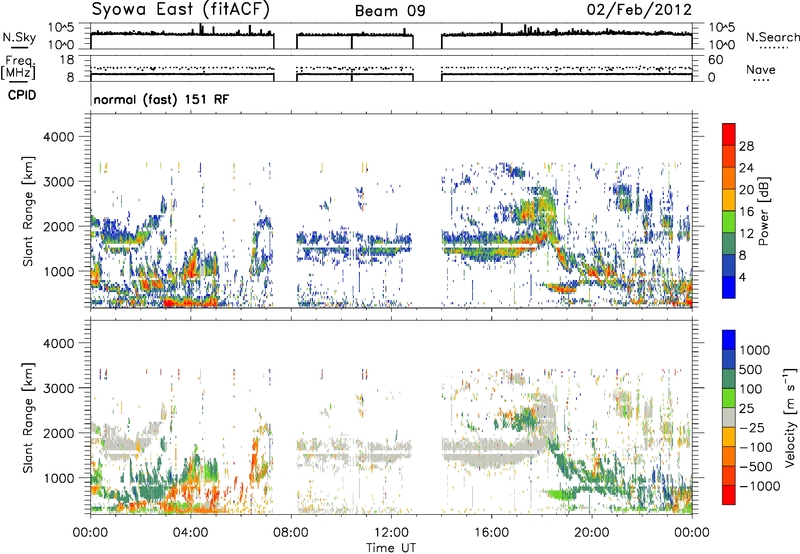Click the '25' label on Velocity scale
The width and height of the screenshot is (800, 554).
(747, 408)
